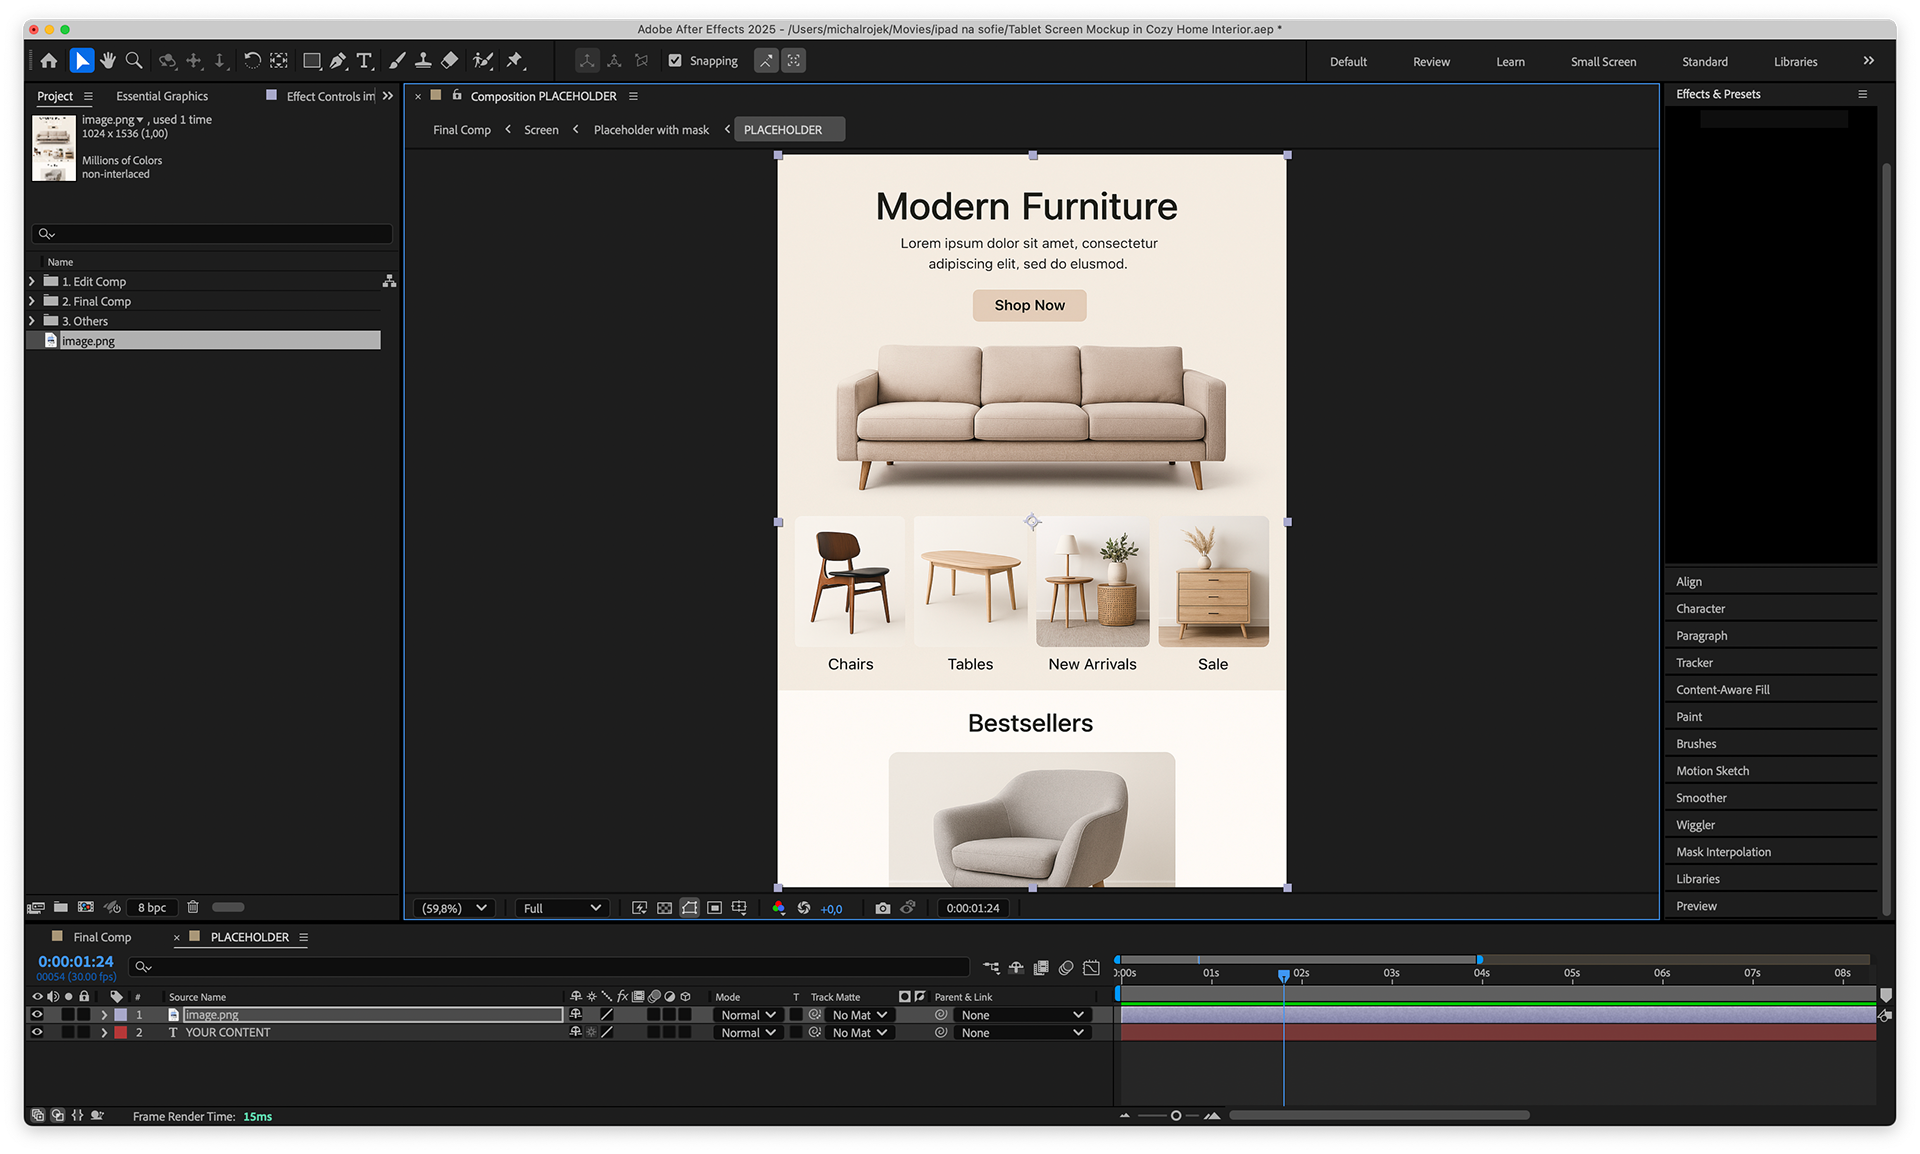Open the Full resolution dropdown
This screenshot has height=1154, width=1920.
click(562, 908)
